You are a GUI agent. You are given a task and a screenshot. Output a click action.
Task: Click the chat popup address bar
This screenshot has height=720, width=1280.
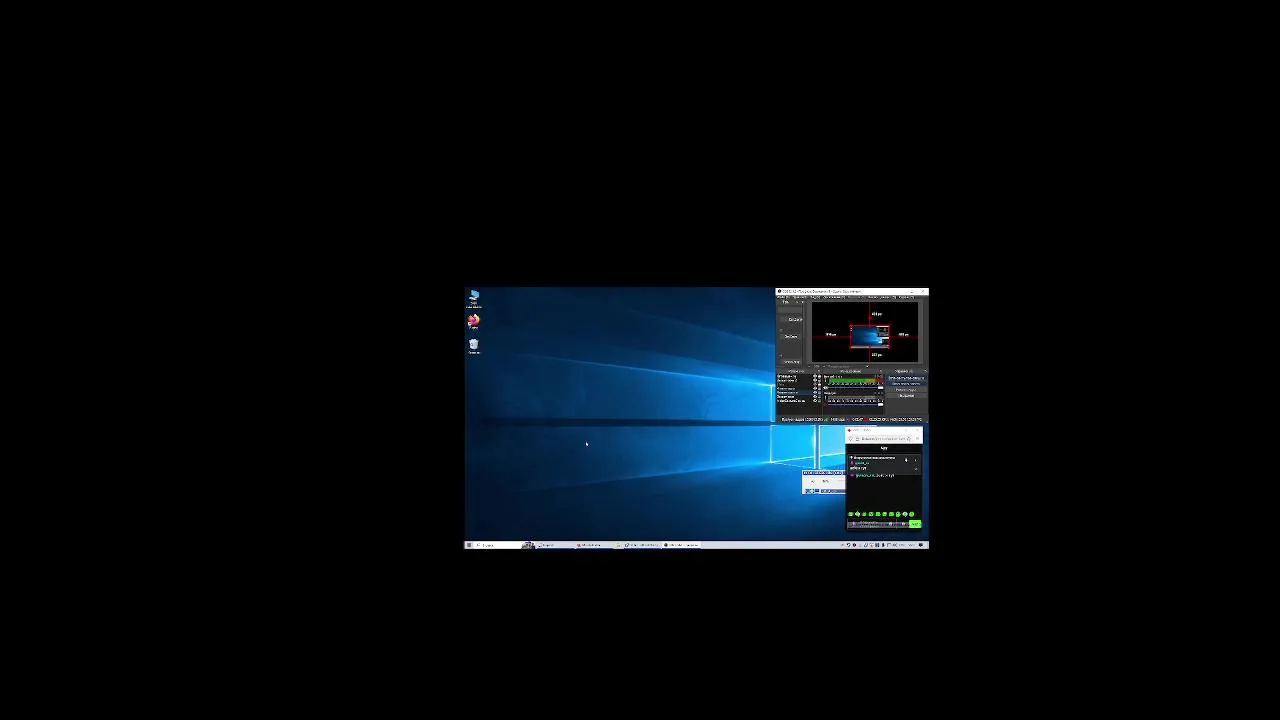[882, 439]
